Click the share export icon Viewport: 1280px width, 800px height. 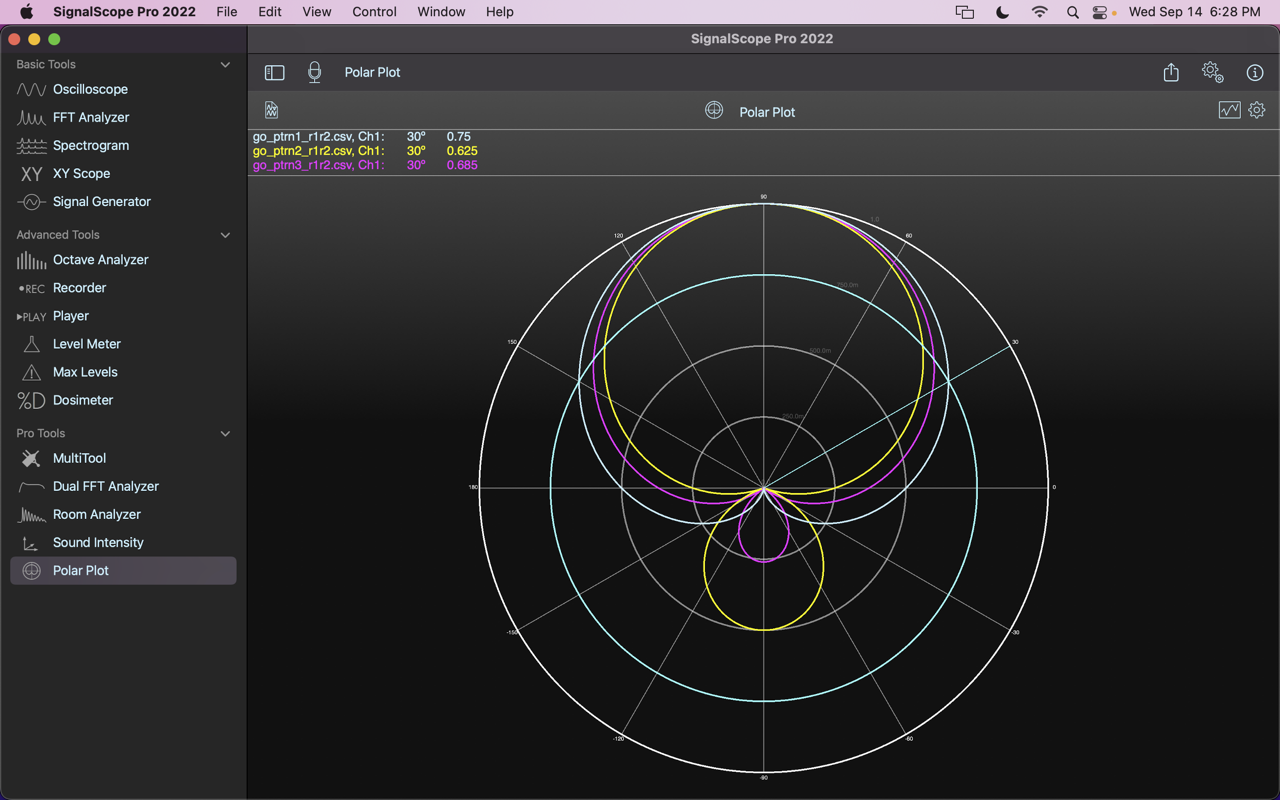tap(1171, 72)
